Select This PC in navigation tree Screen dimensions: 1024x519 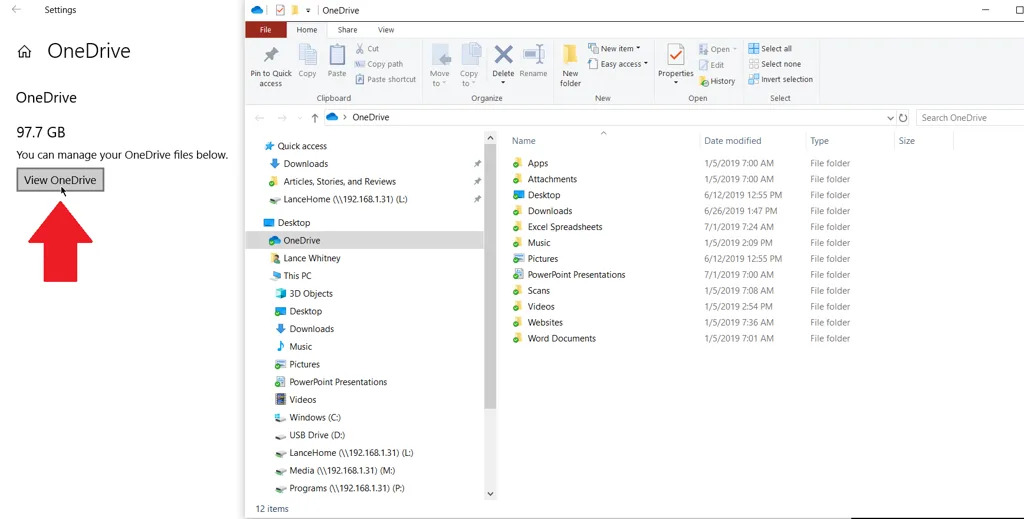click(x=297, y=276)
